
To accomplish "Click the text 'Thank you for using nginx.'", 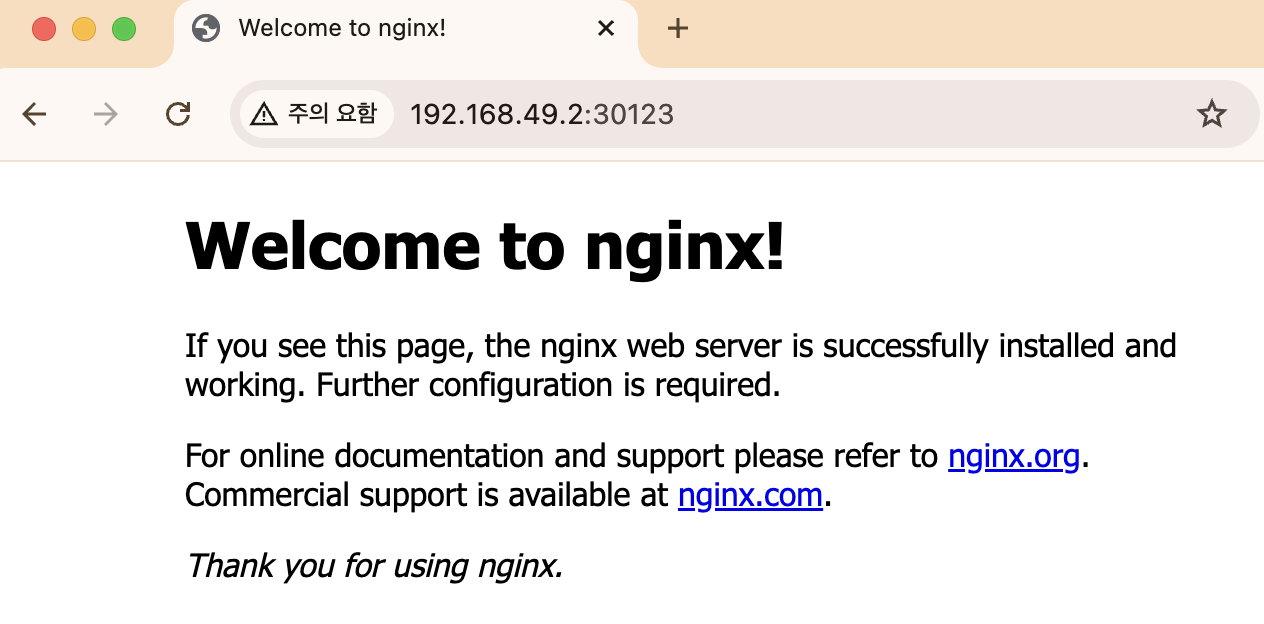I will [374, 566].
